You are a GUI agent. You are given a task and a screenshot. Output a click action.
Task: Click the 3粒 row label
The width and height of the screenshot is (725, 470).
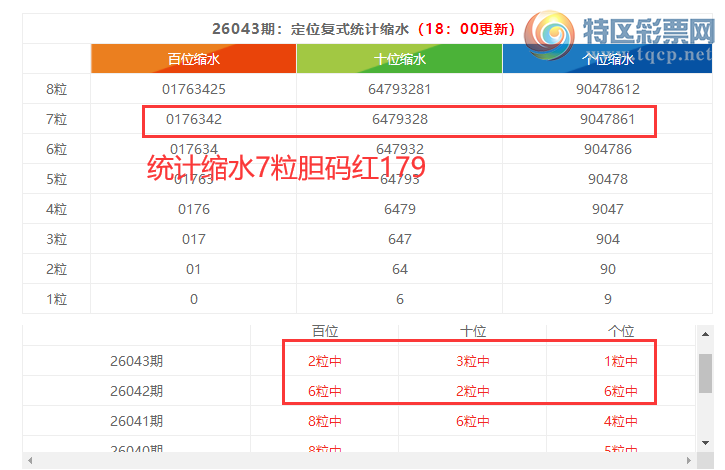[x=56, y=239]
